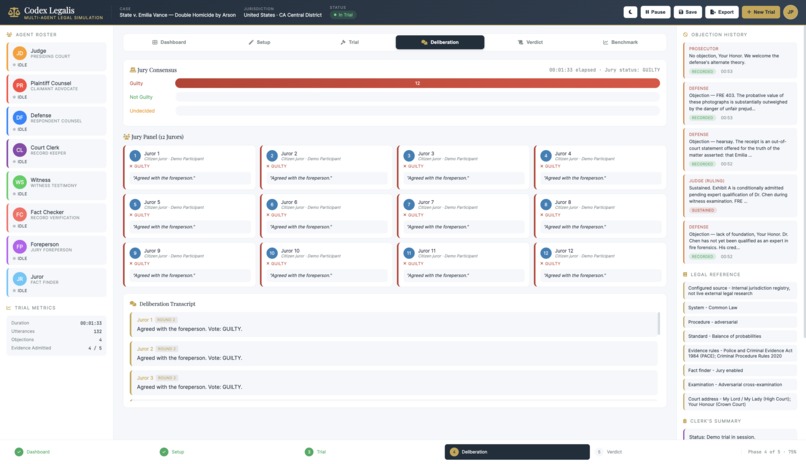
Task: Select the Defense agent avatar
Action: [x=20, y=118]
